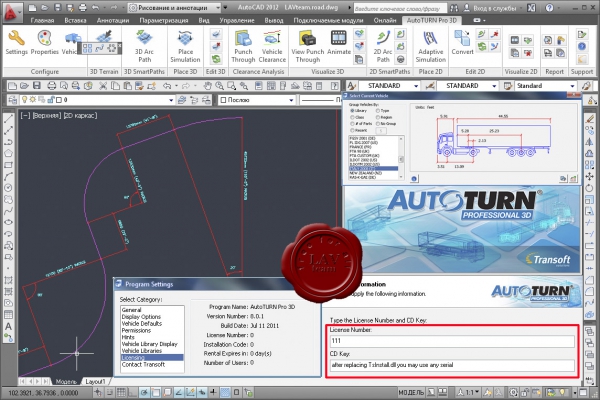Expand the second STANDARD dimension style dropdown
The height and width of the screenshot is (400, 600).
[494, 86]
